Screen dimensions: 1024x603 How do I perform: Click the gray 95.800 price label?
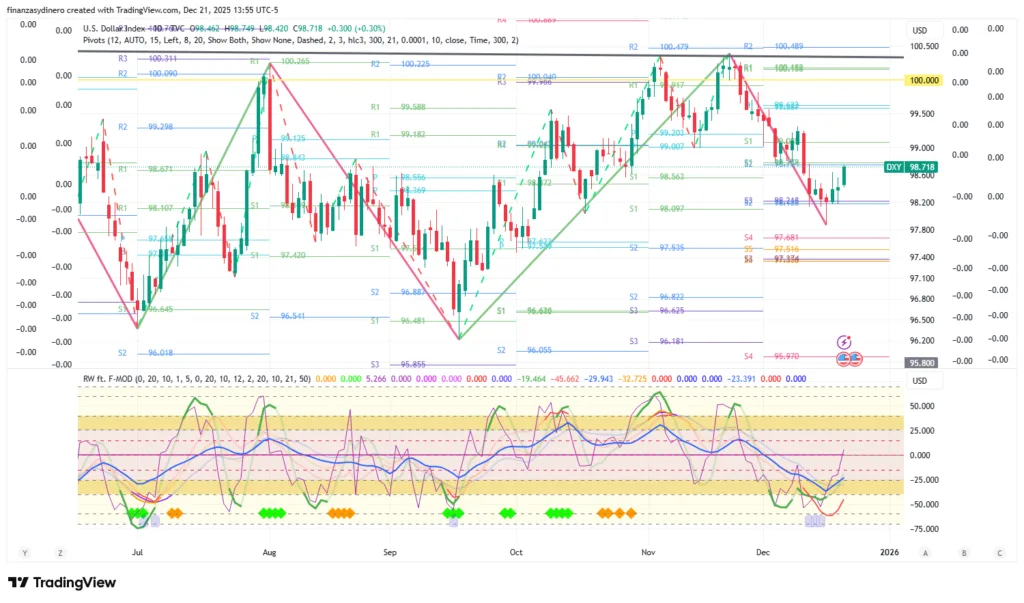924,364
